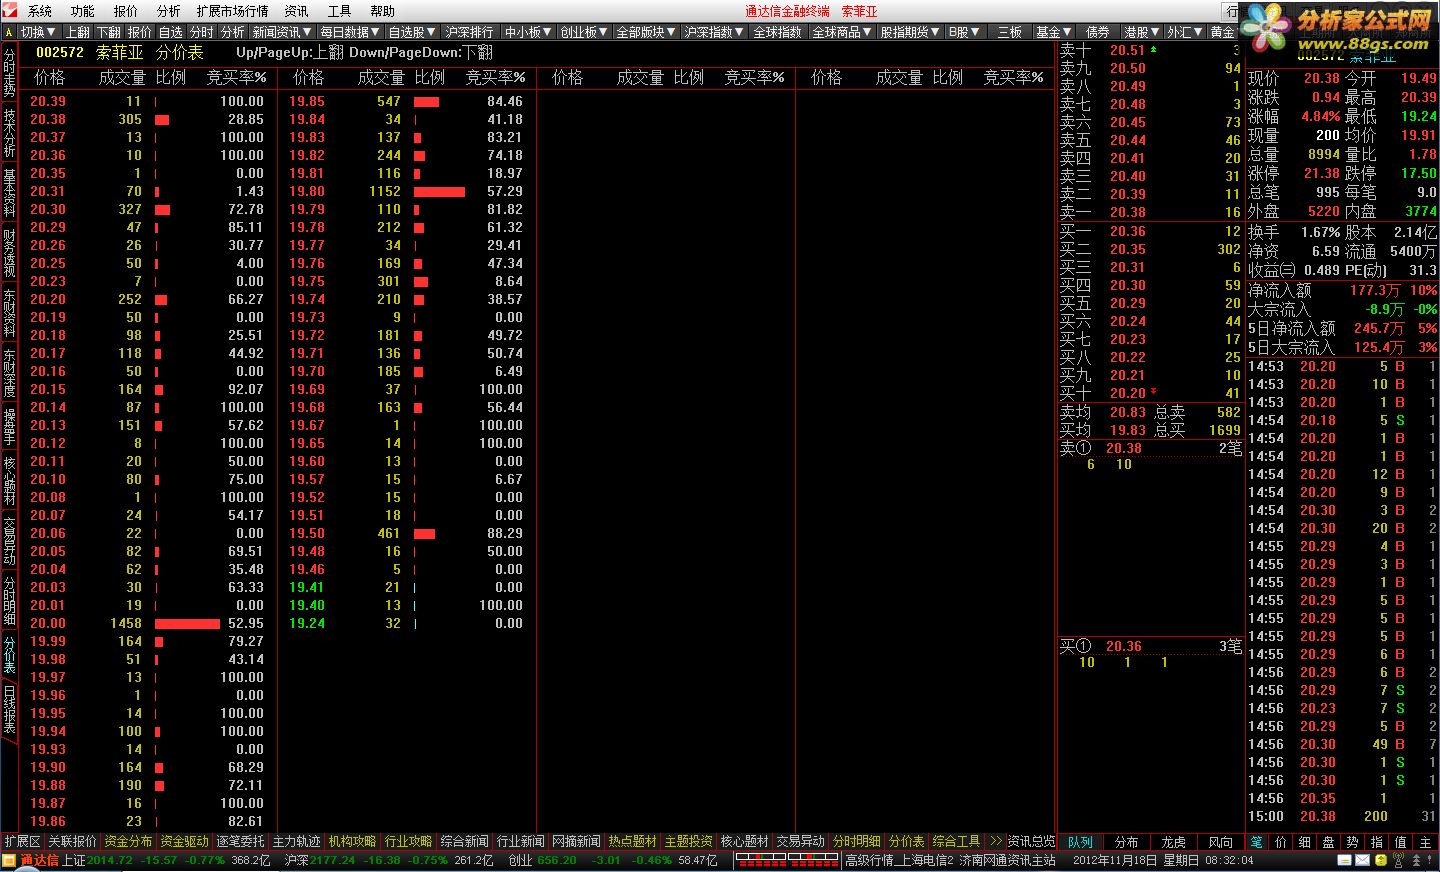Viewport: 1440px width, 872px height.
Task: Switch to the 分时明细 bottom tab
Action: pos(857,842)
